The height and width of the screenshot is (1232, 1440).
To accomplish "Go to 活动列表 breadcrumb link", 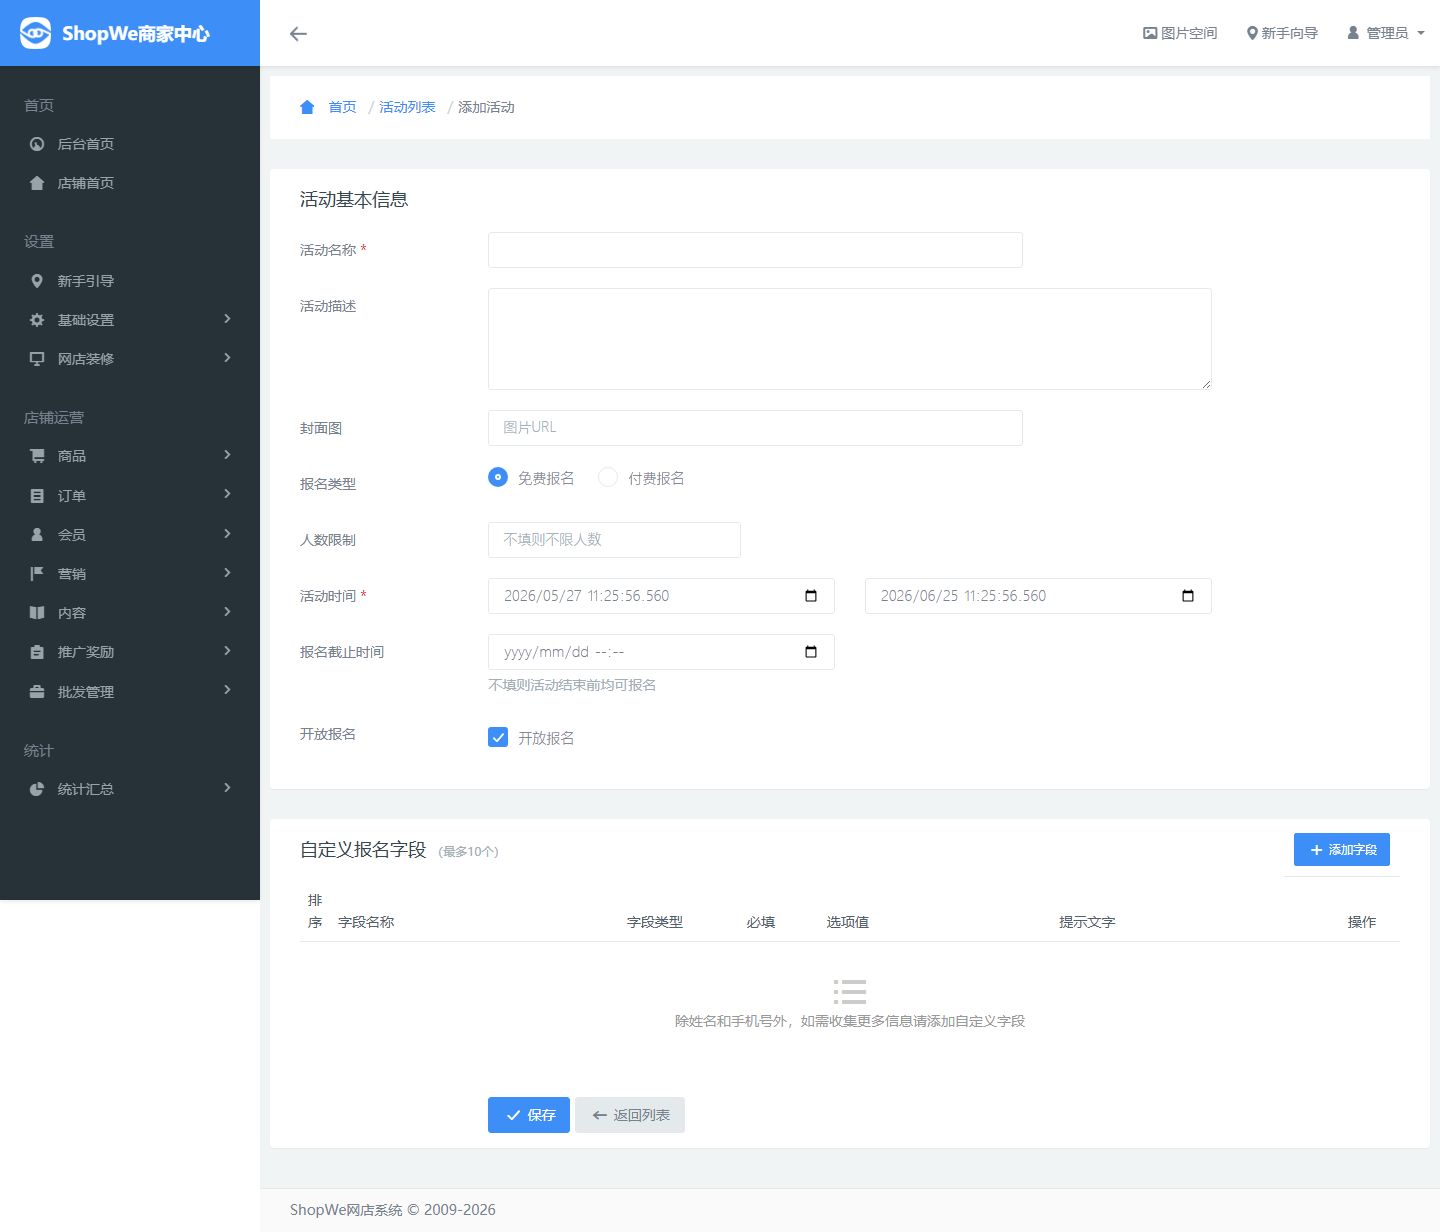I will [407, 107].
